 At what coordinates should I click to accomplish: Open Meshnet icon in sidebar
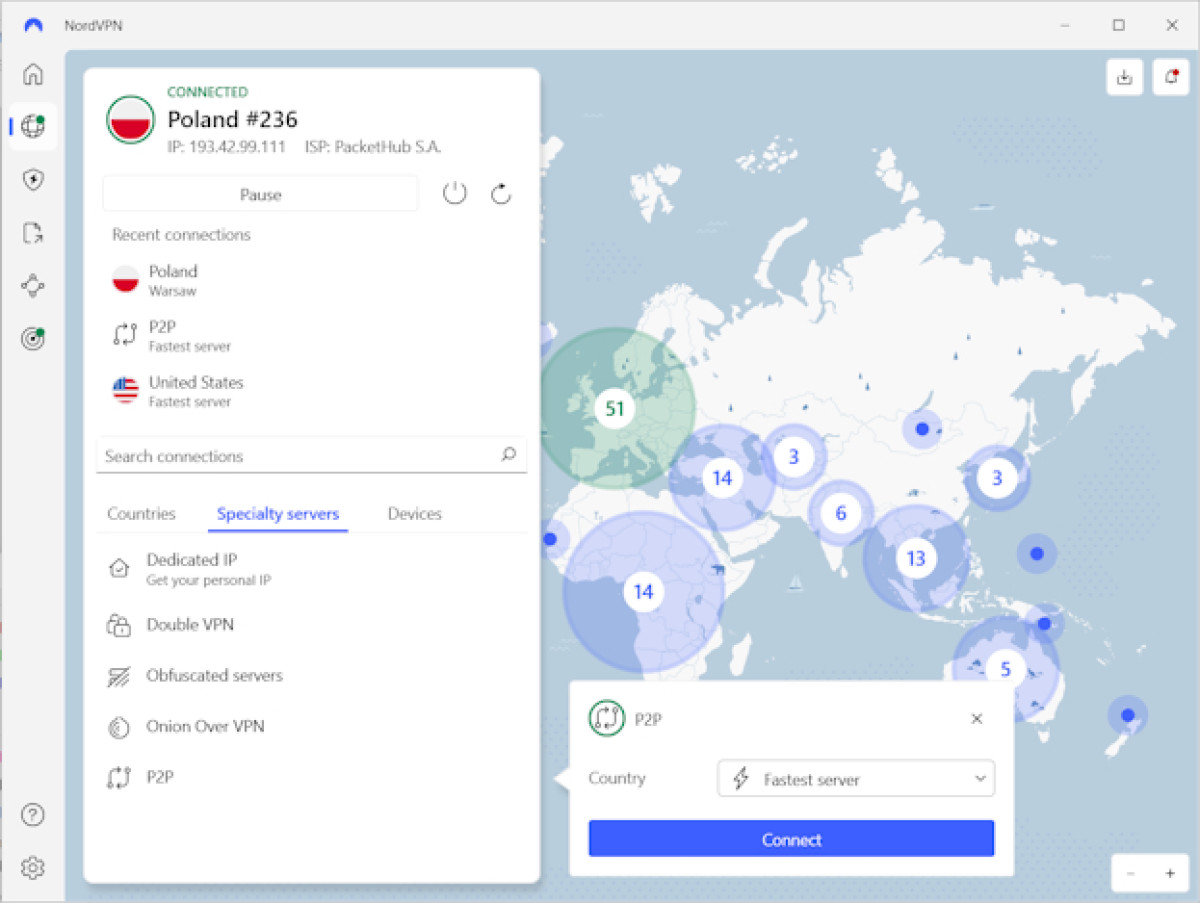(x=33, y=286)
